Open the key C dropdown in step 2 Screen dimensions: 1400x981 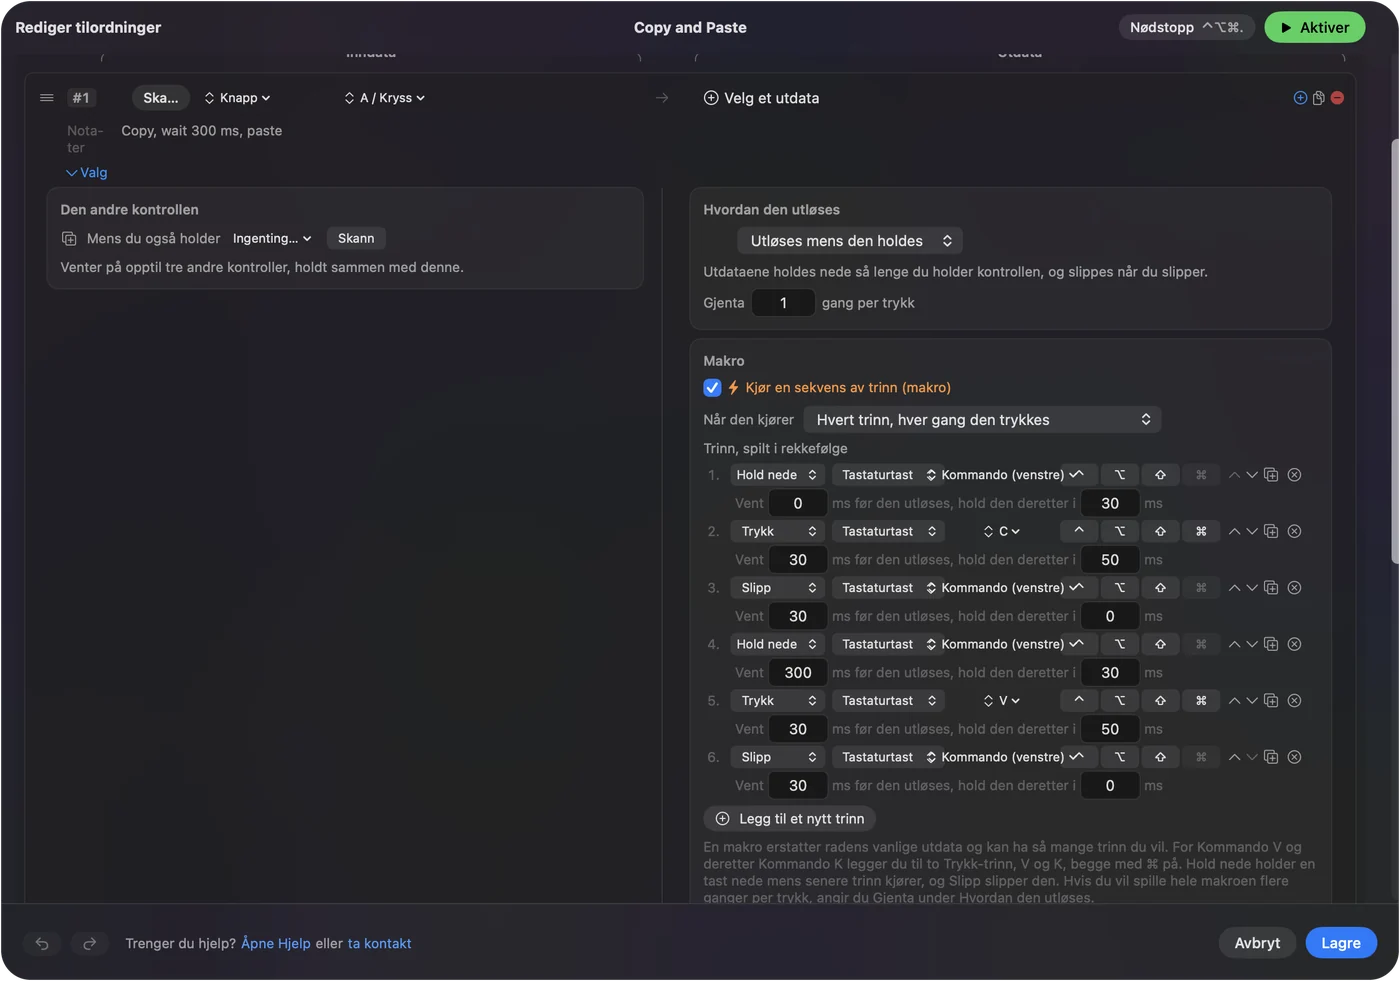point(1001,532)
